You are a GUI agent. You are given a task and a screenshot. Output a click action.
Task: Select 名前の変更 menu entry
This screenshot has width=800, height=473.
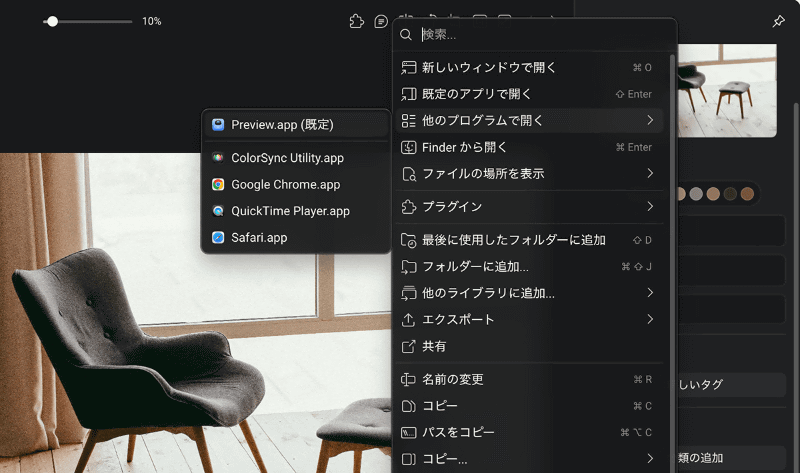(x=529, y=379)
